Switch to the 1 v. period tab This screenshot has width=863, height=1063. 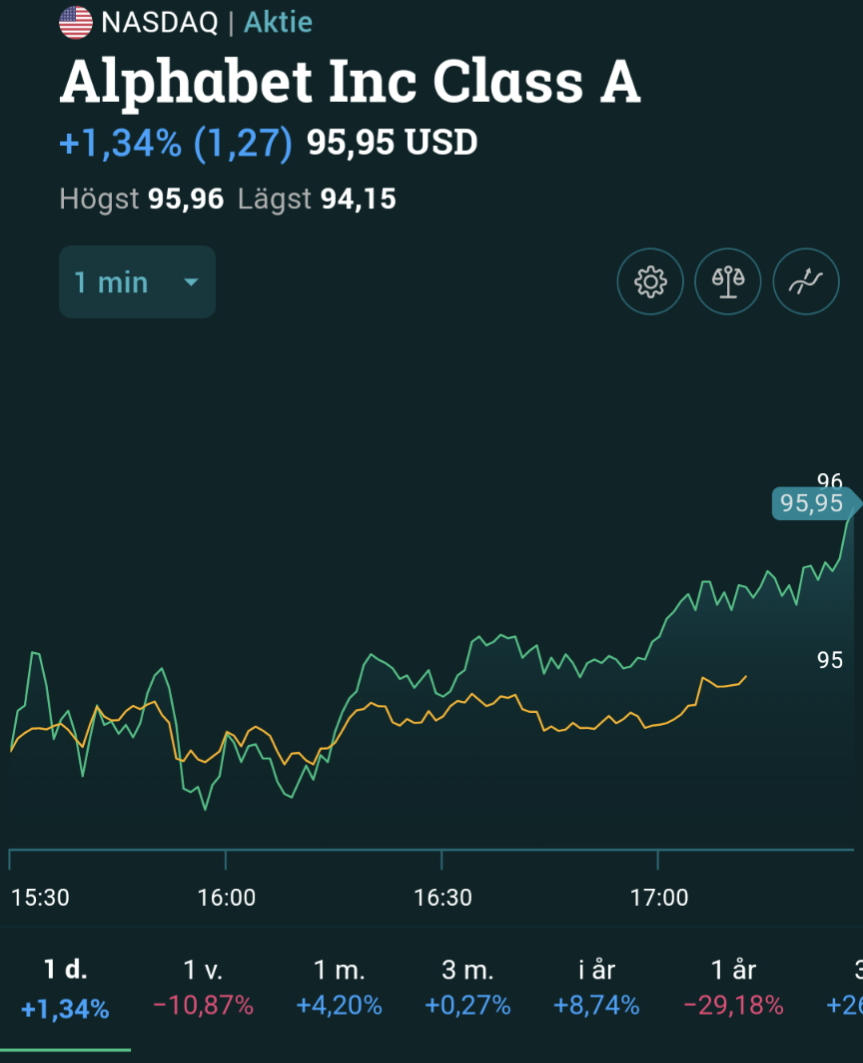[x=203, y=988]
